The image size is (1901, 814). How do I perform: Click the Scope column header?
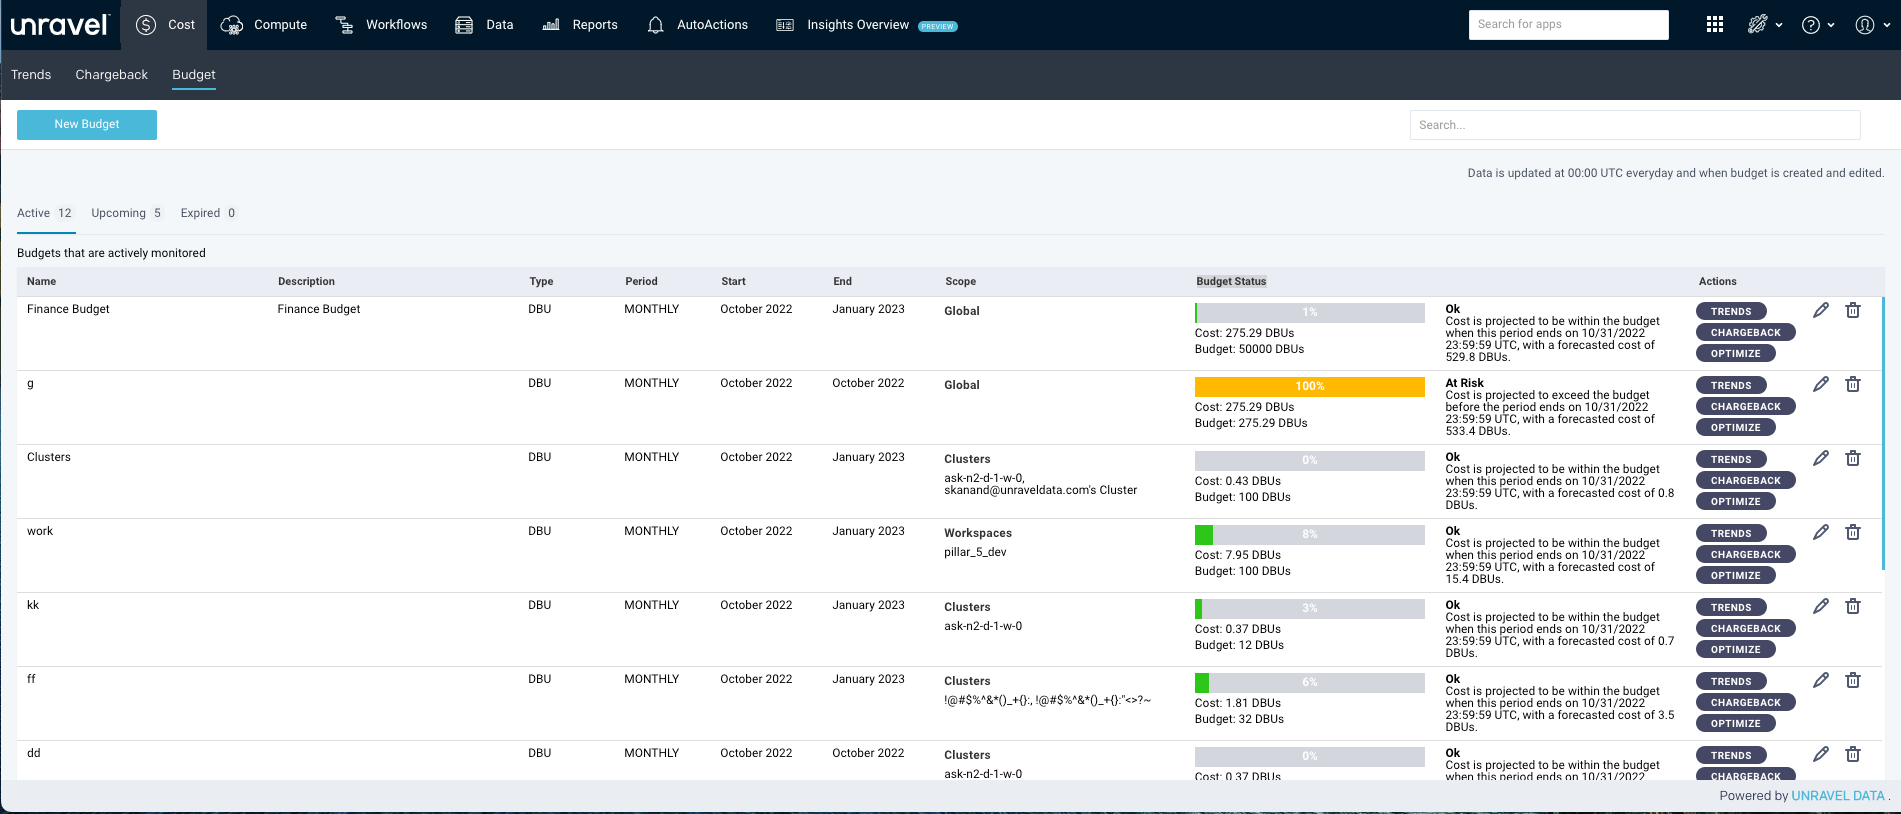[960, 282]
